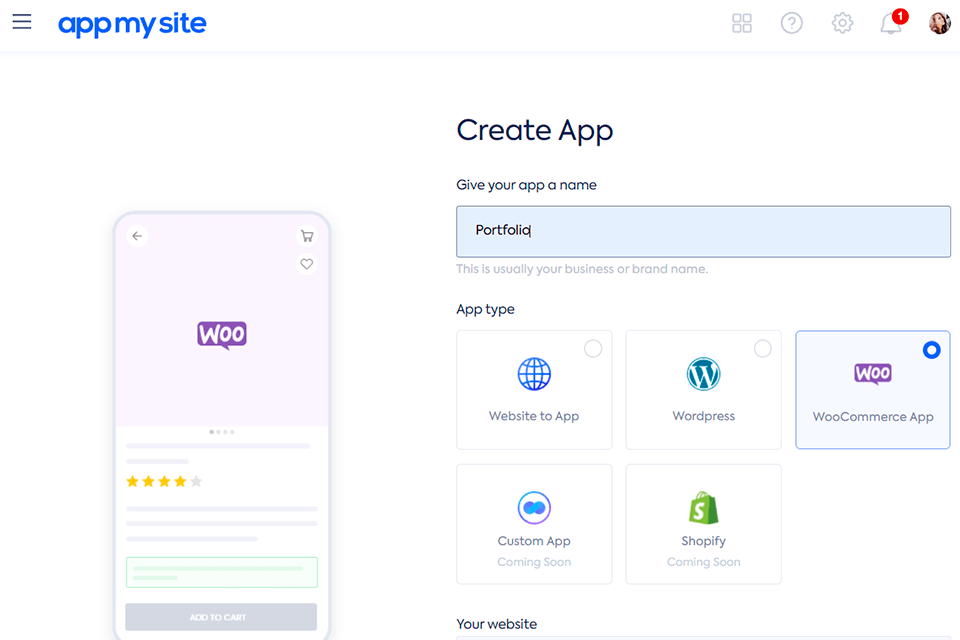Click the red notification count badge
Image resolution: width=960 pixels, height=640 pixels.
tap(900, 16)
